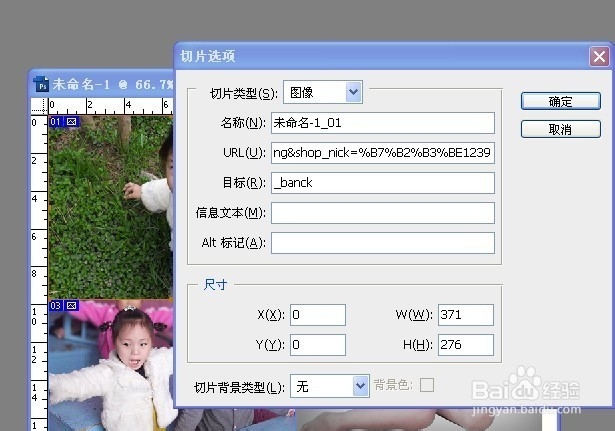Select the Y coordinate field

tap(318, 345)
